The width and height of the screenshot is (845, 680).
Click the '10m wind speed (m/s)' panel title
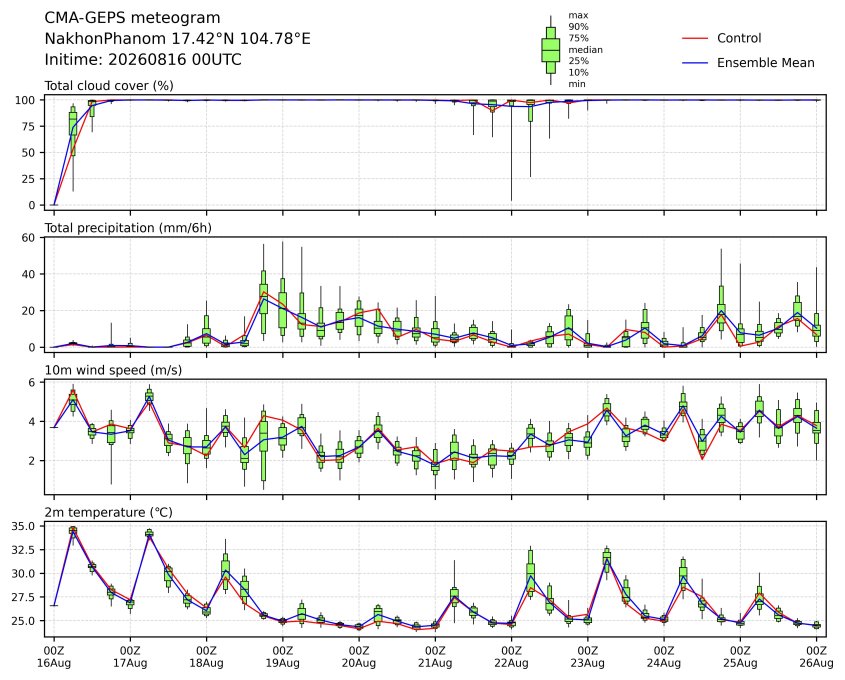[x=113, y=370]
